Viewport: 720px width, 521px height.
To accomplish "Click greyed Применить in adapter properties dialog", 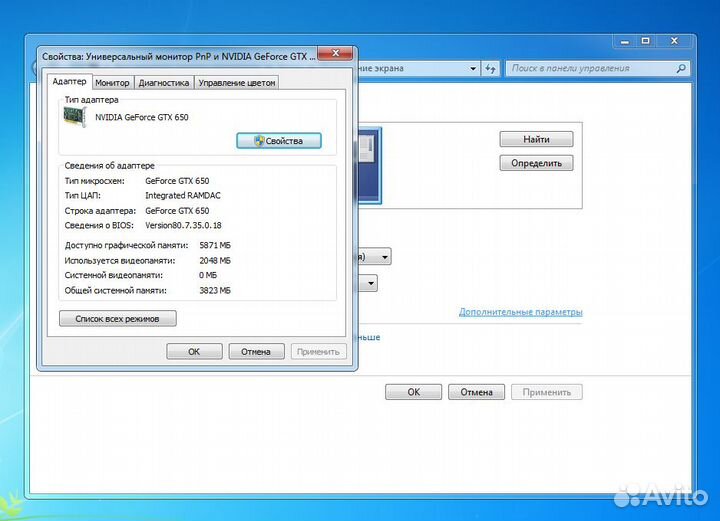I will pos(318,352).
